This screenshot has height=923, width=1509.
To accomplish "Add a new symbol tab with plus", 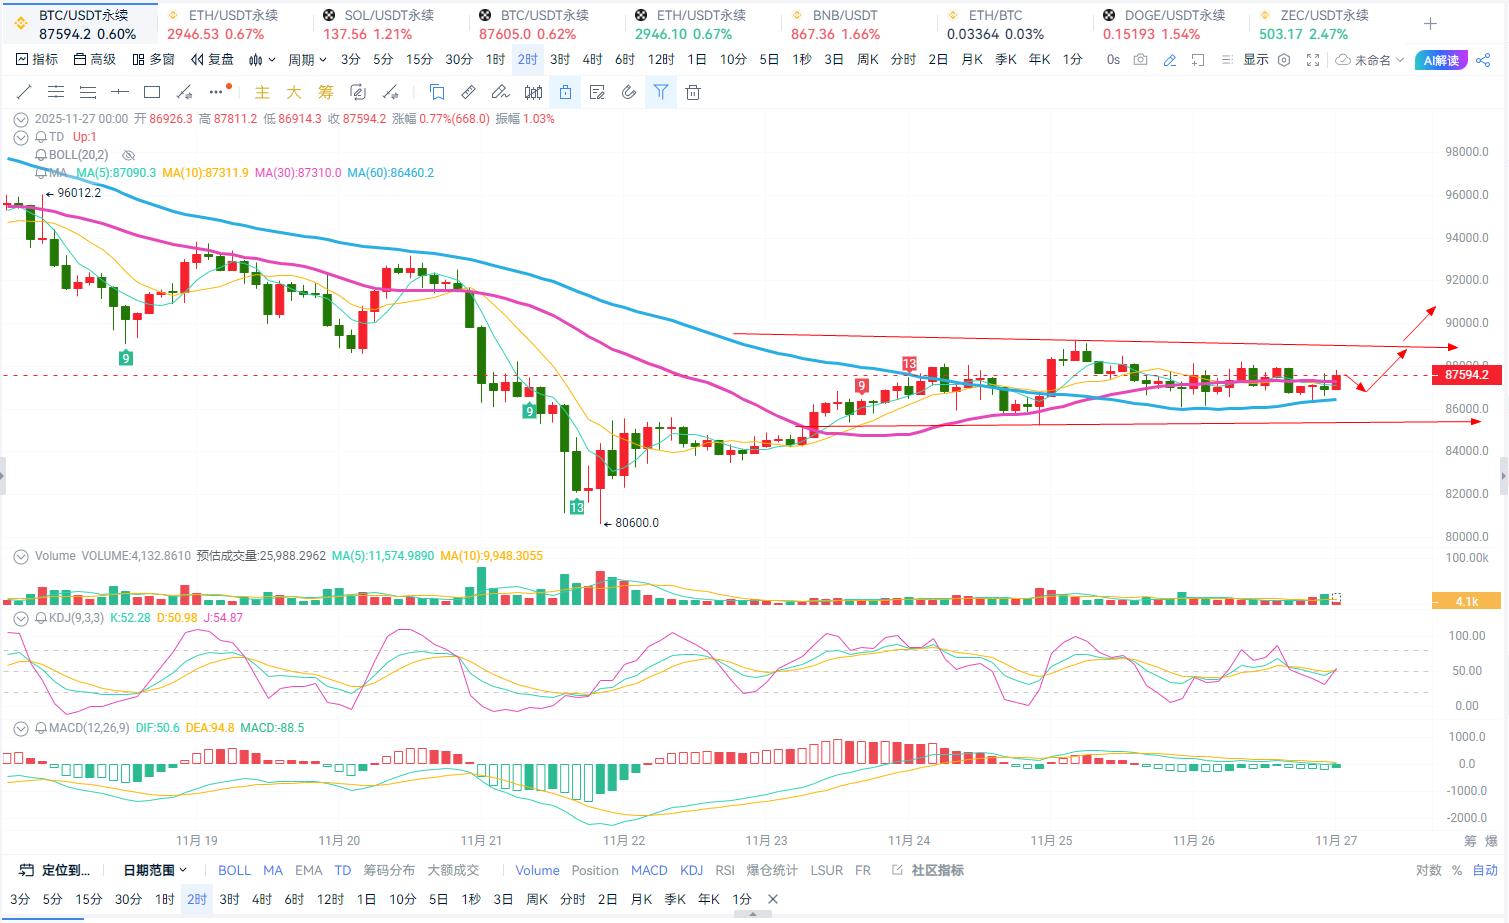I will [1430, 24].
